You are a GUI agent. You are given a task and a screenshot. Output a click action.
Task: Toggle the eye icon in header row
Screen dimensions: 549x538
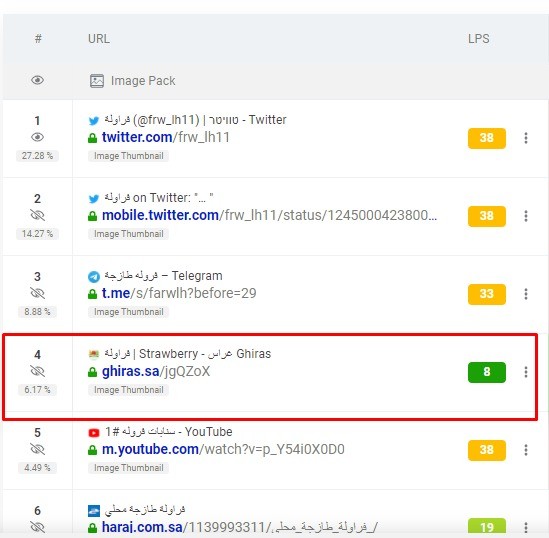click(37, 80)
